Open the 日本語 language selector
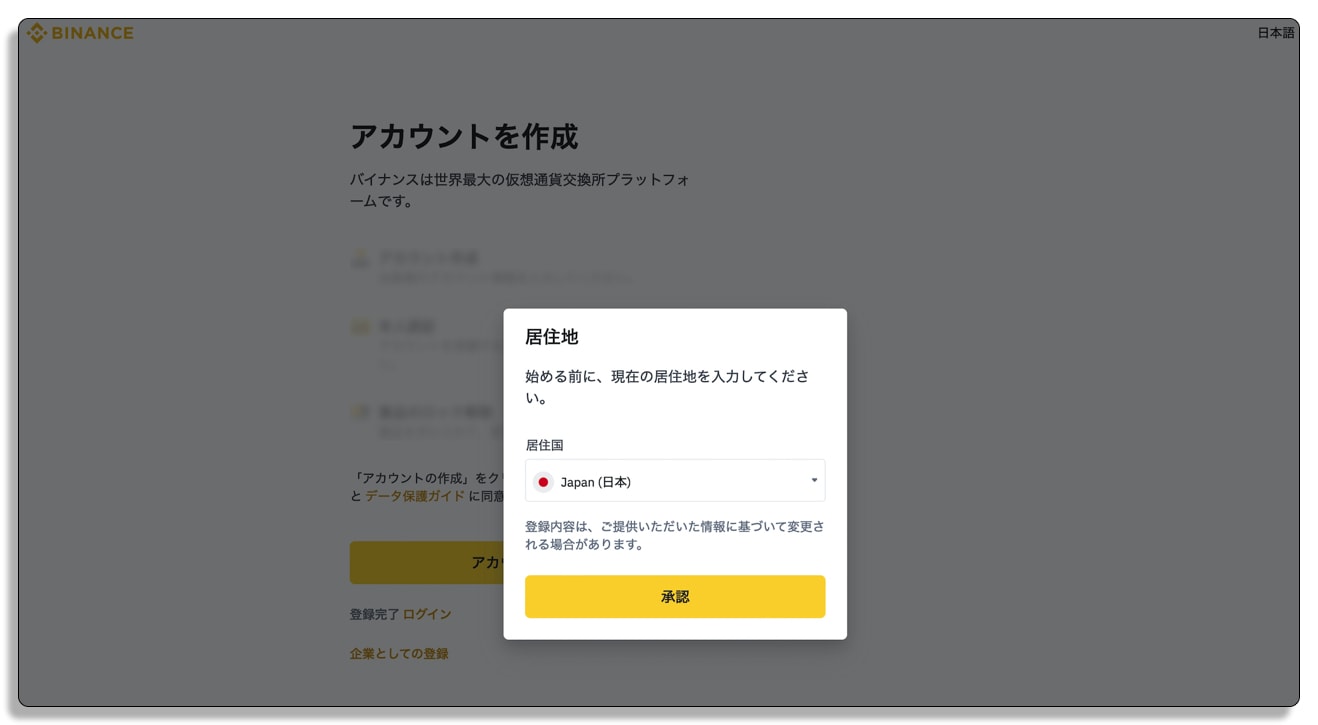This screenshot has width=1318, height=725. coord(1275,33)
